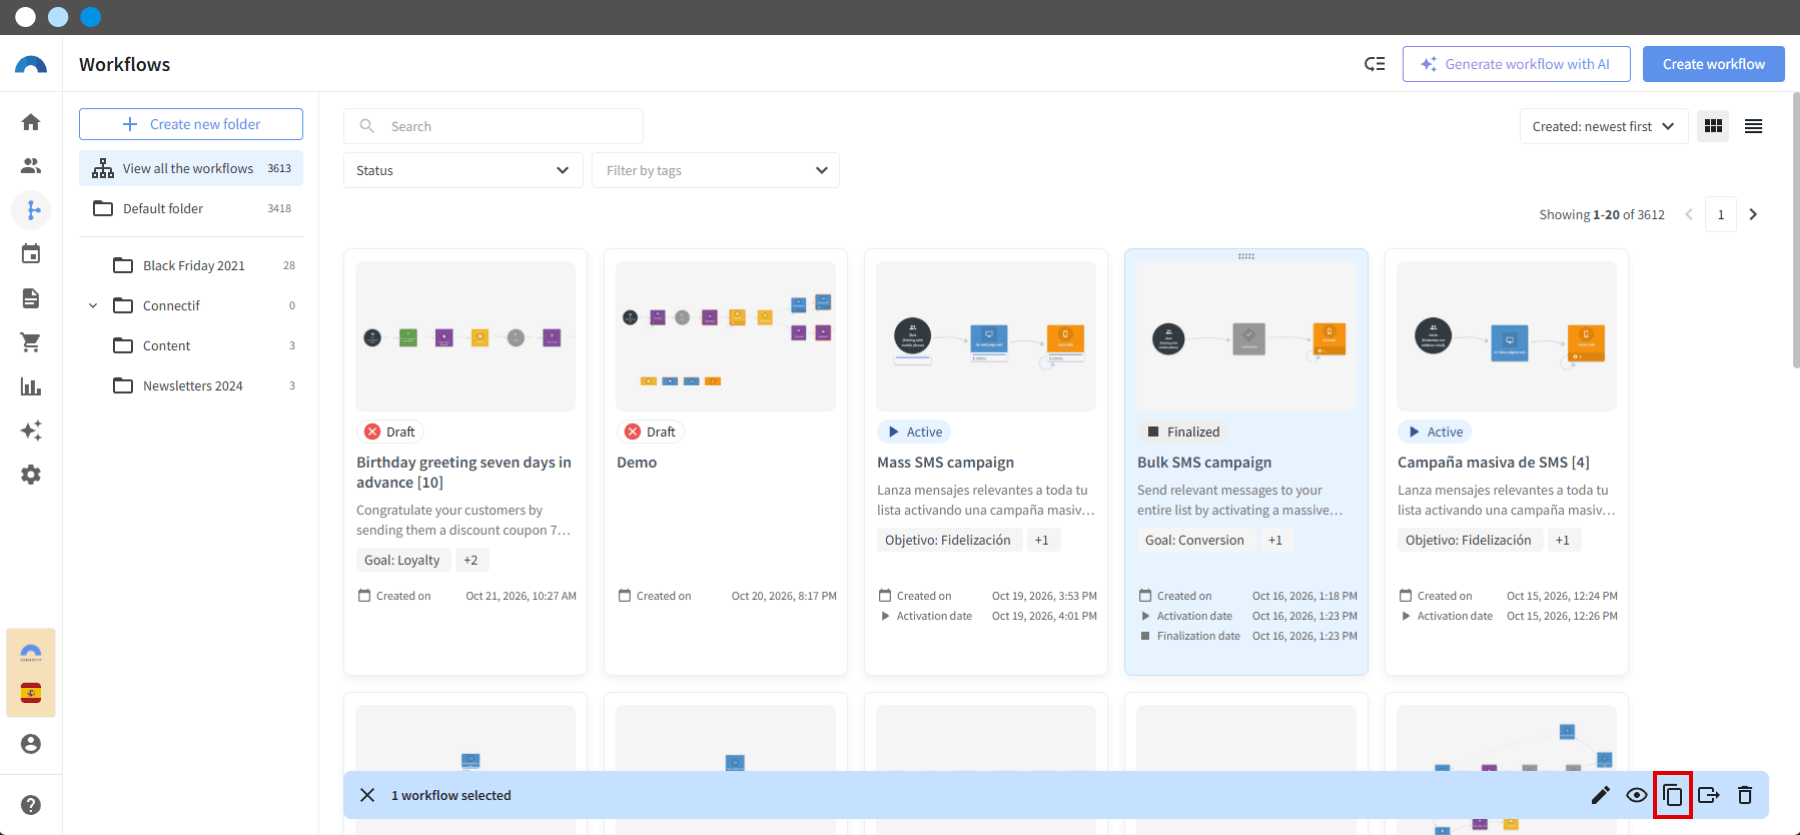The image size is (1800, 835).
Task: Close the workflow selection bar
Action: point(367,795)
